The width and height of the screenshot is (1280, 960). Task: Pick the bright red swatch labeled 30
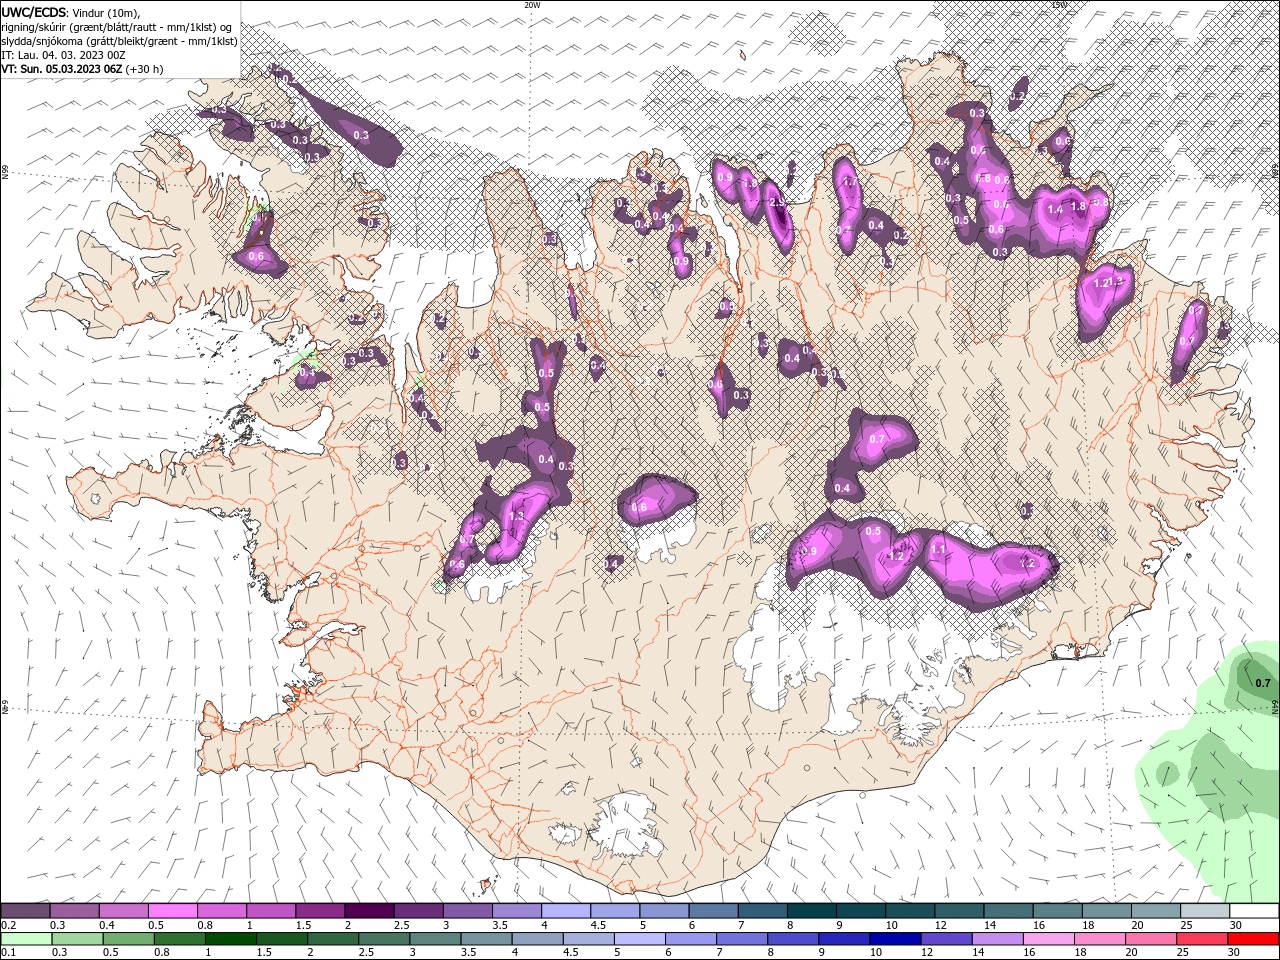(1254, 939)
